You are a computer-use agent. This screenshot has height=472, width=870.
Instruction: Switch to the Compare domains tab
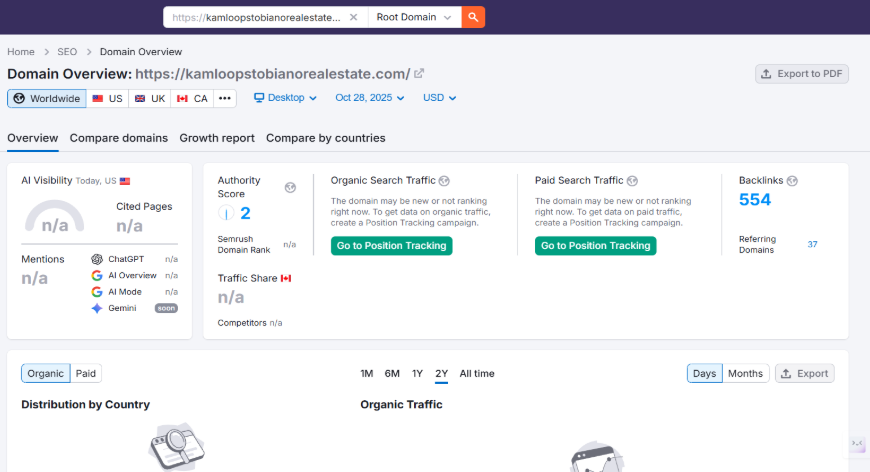click(119, 138)
